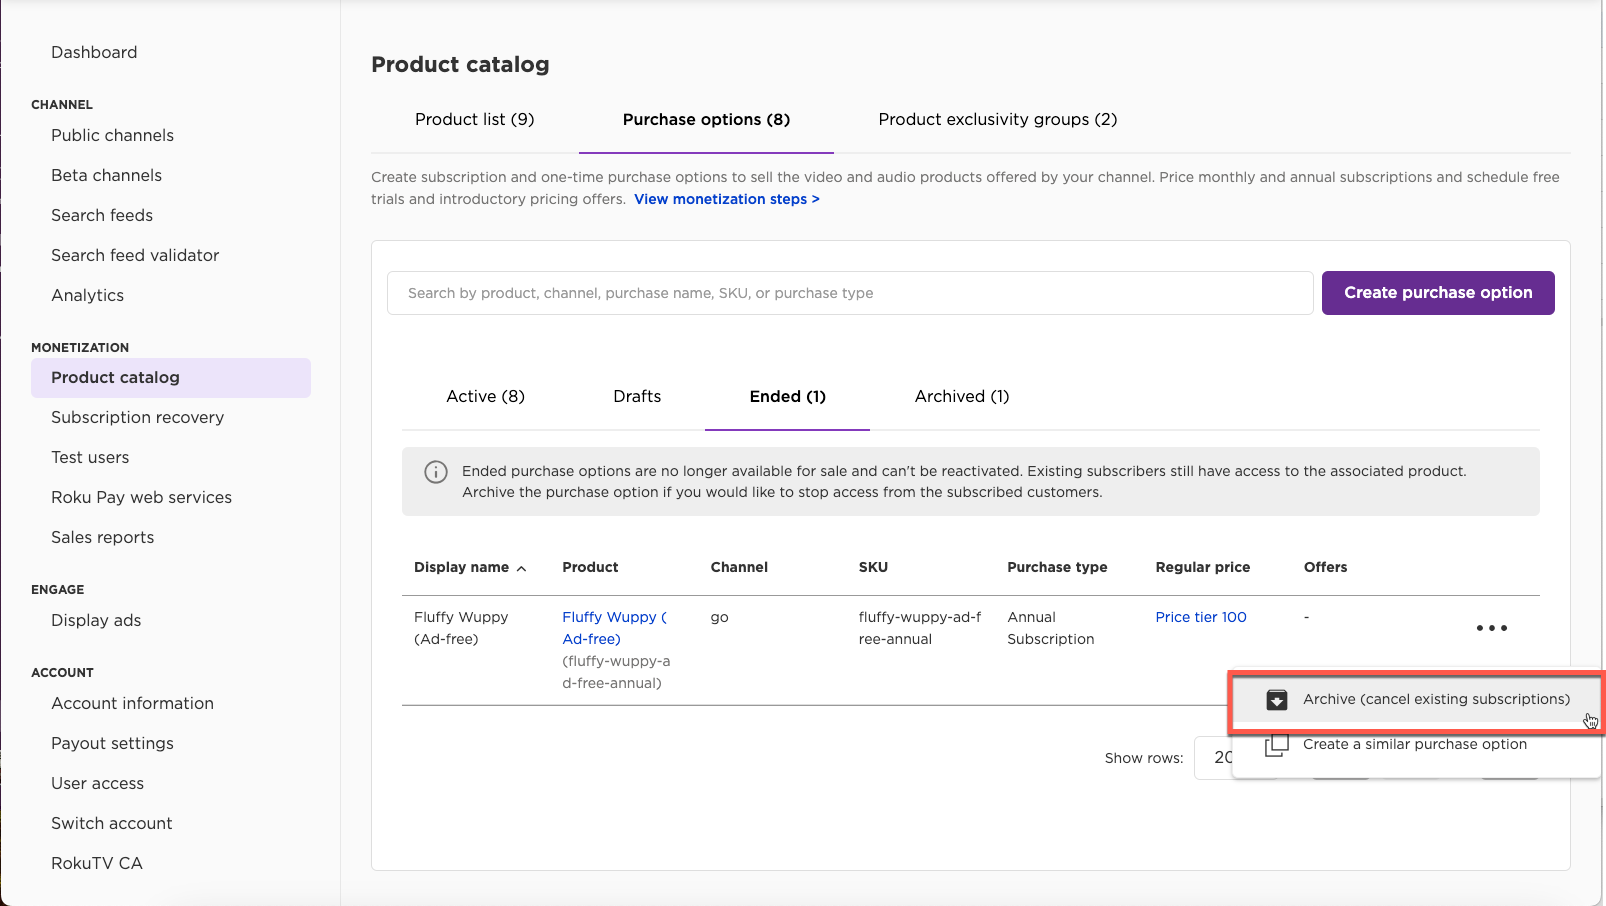Follow the View monetization steps link

(x=726, y=200)
